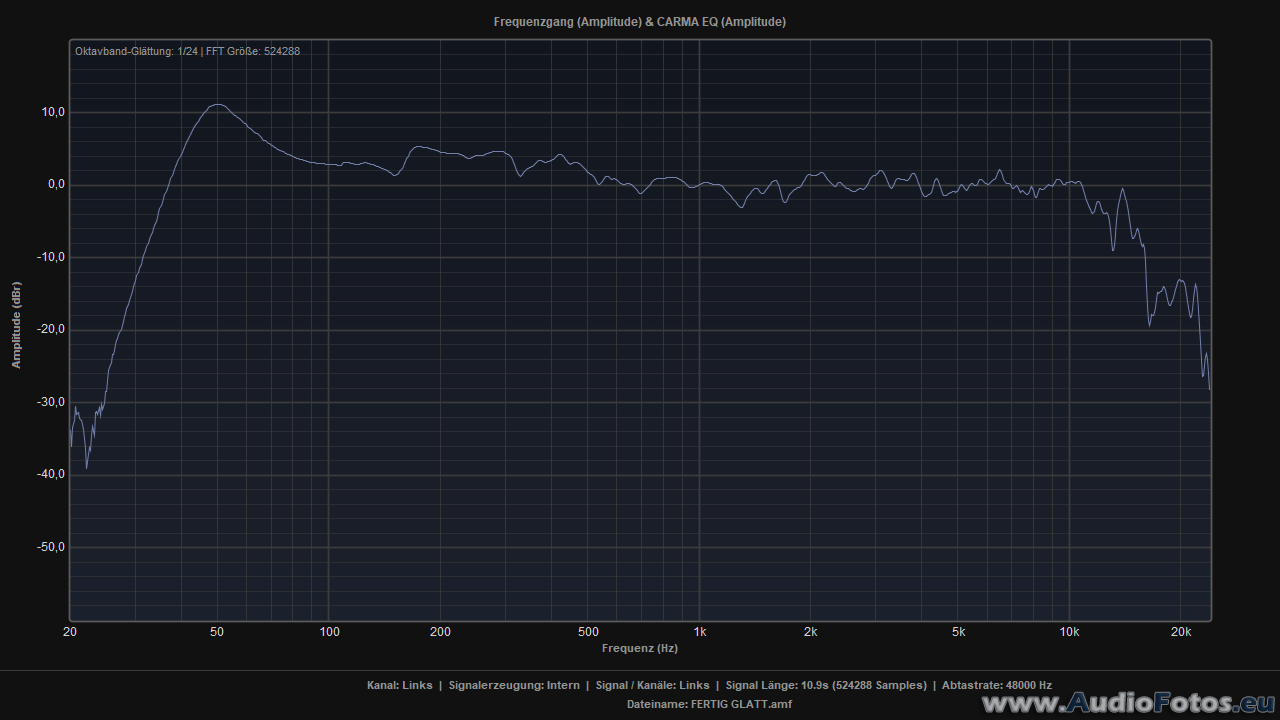Click the '2k' frequency axis tick label

point(810,632)
